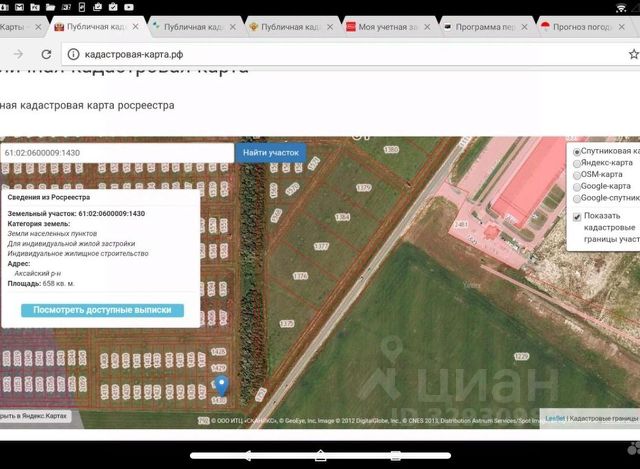Switch to the Карты tab
The image size is (640, 469).
(16, 27)
